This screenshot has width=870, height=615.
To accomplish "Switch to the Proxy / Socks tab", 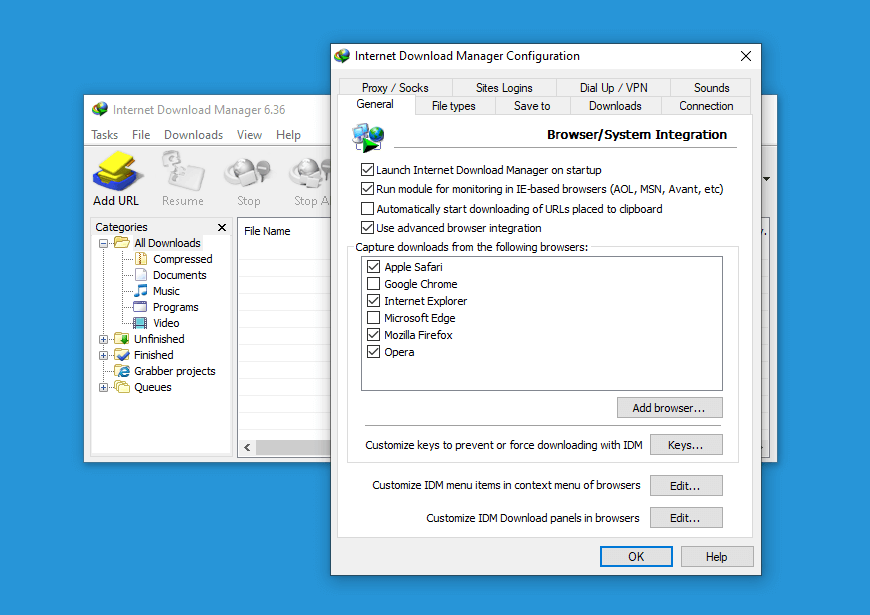I will pos(395,88).
